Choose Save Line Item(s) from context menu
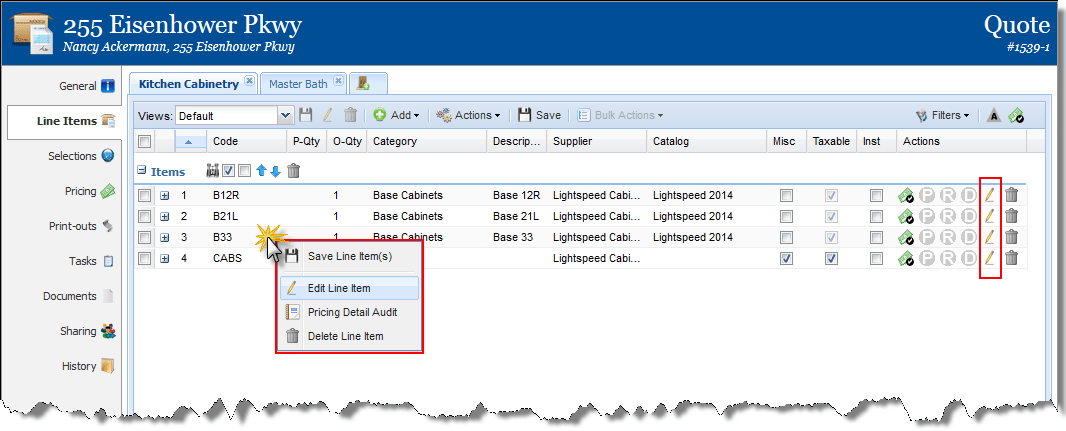The image size is (1066, 431). 349,257
